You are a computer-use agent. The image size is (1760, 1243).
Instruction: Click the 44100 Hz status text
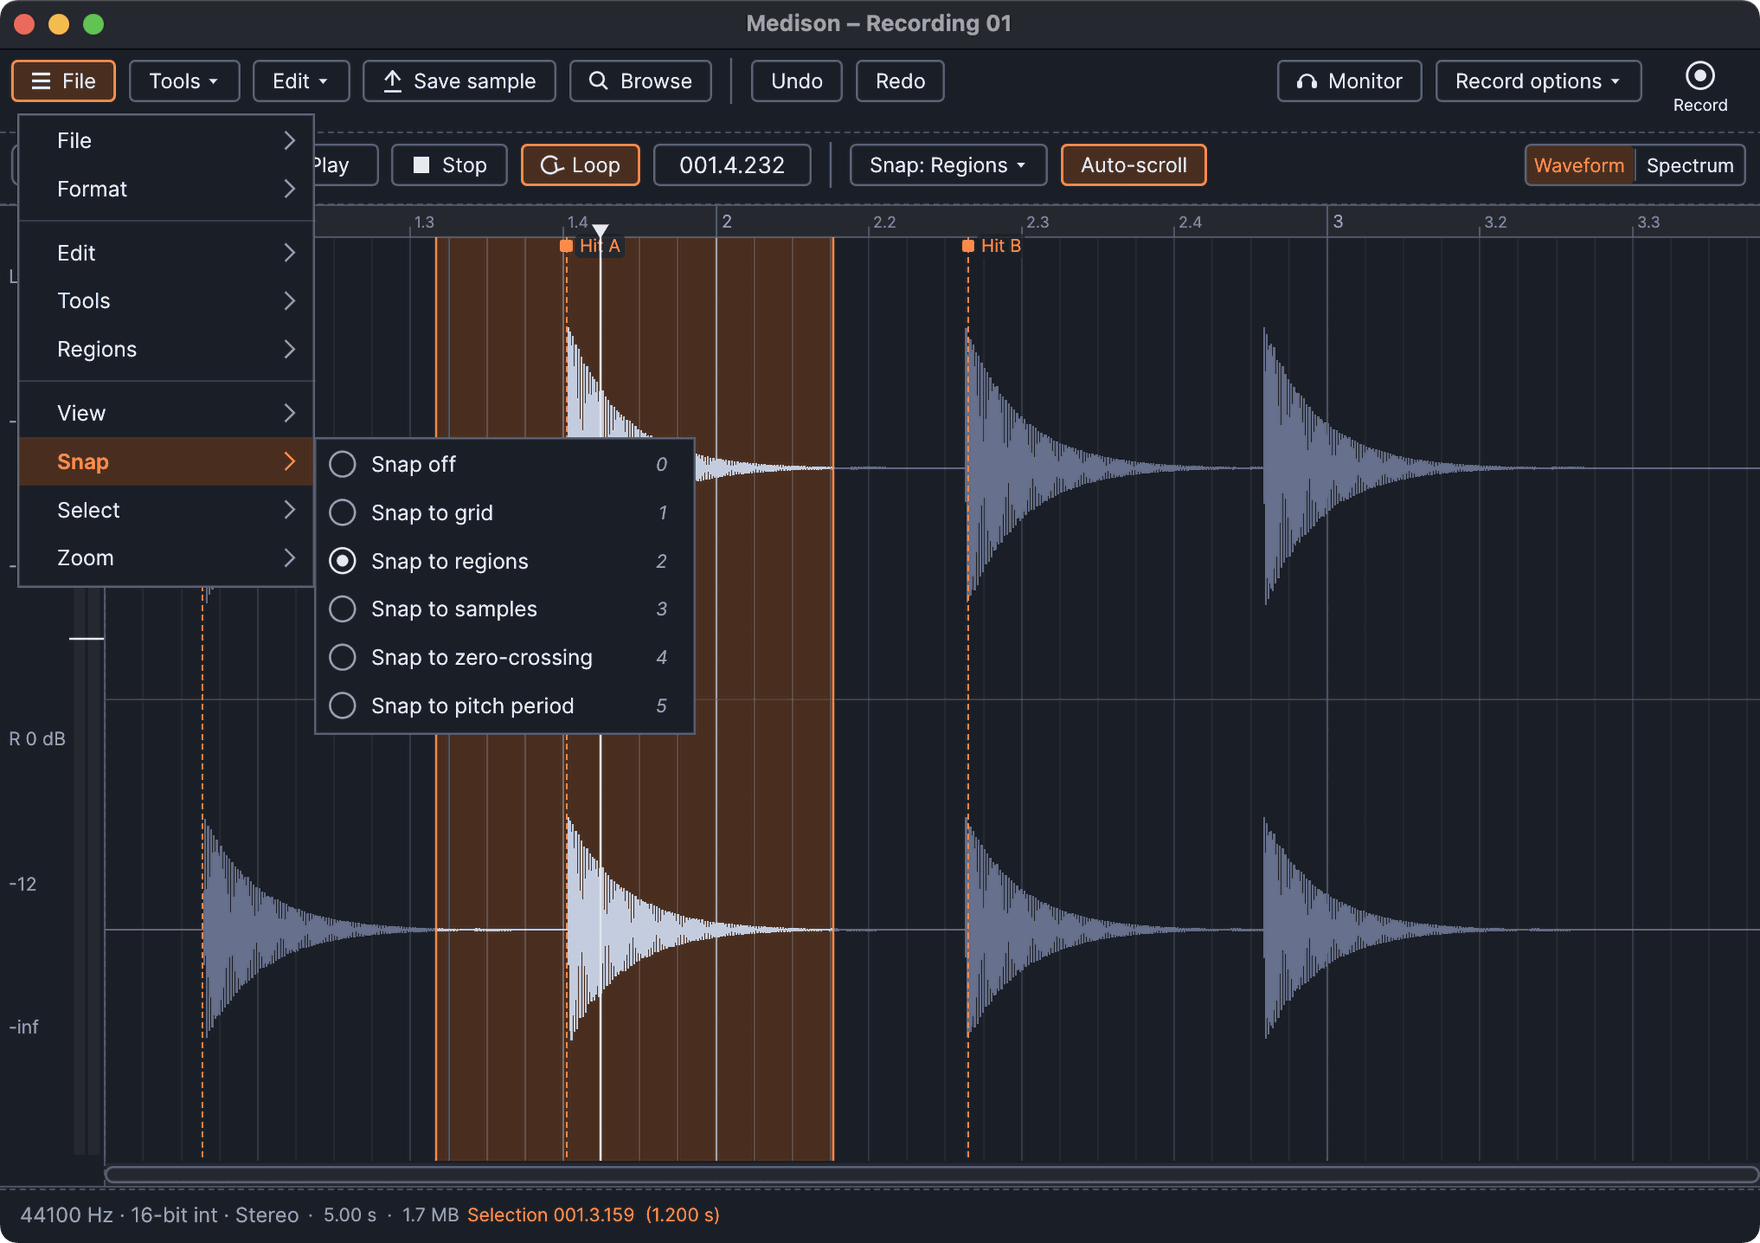(67, 1215)
